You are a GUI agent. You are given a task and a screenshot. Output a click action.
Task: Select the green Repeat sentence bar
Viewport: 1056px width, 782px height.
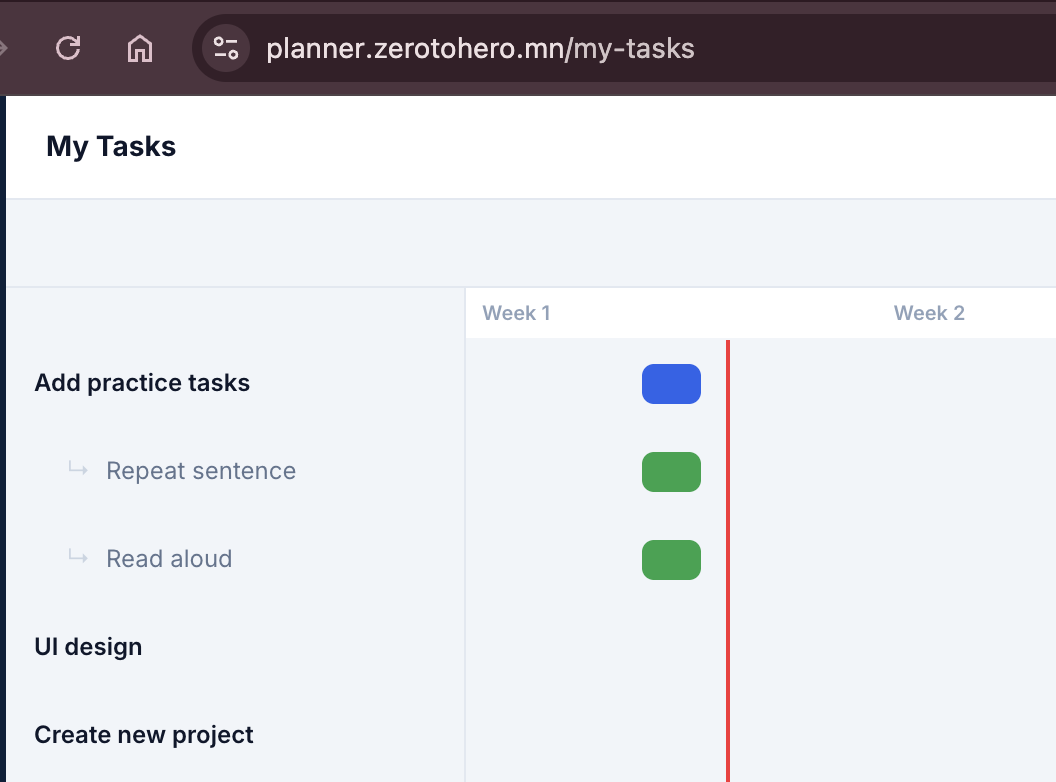point(671,472)
